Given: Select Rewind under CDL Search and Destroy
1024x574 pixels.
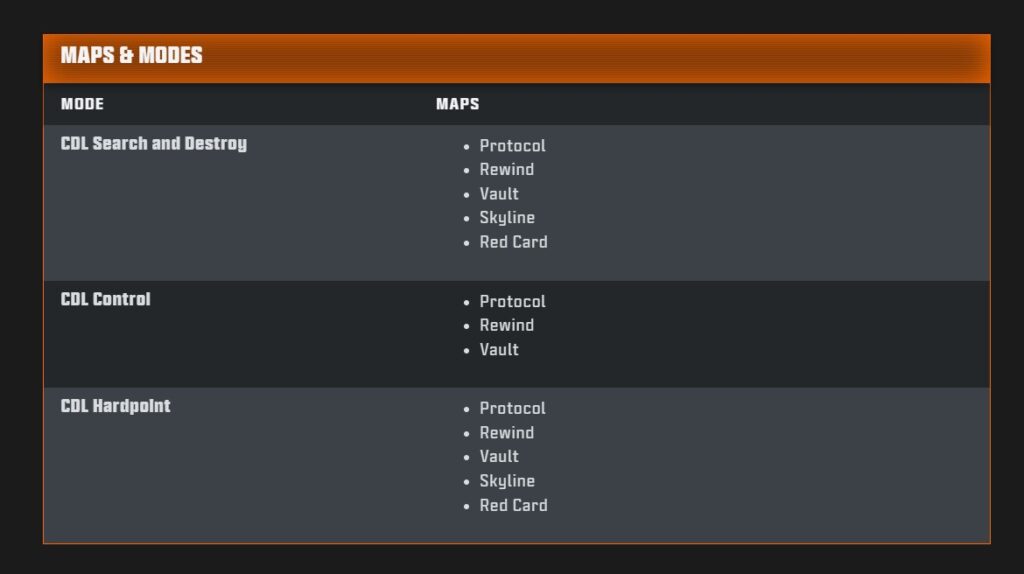Looking at the screenshot, I should pyautogui.click(x=506, y=170).
